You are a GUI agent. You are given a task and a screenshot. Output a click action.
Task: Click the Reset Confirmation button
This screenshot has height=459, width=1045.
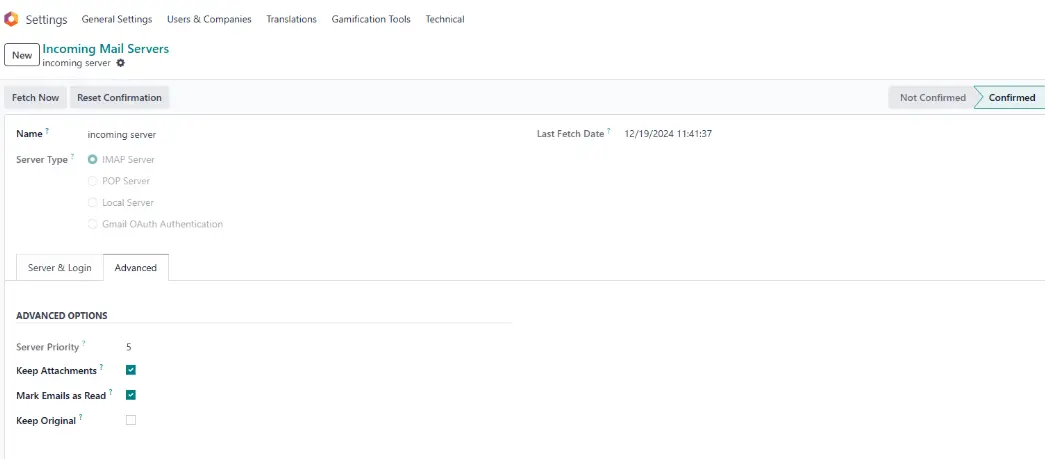coord(119,98)
